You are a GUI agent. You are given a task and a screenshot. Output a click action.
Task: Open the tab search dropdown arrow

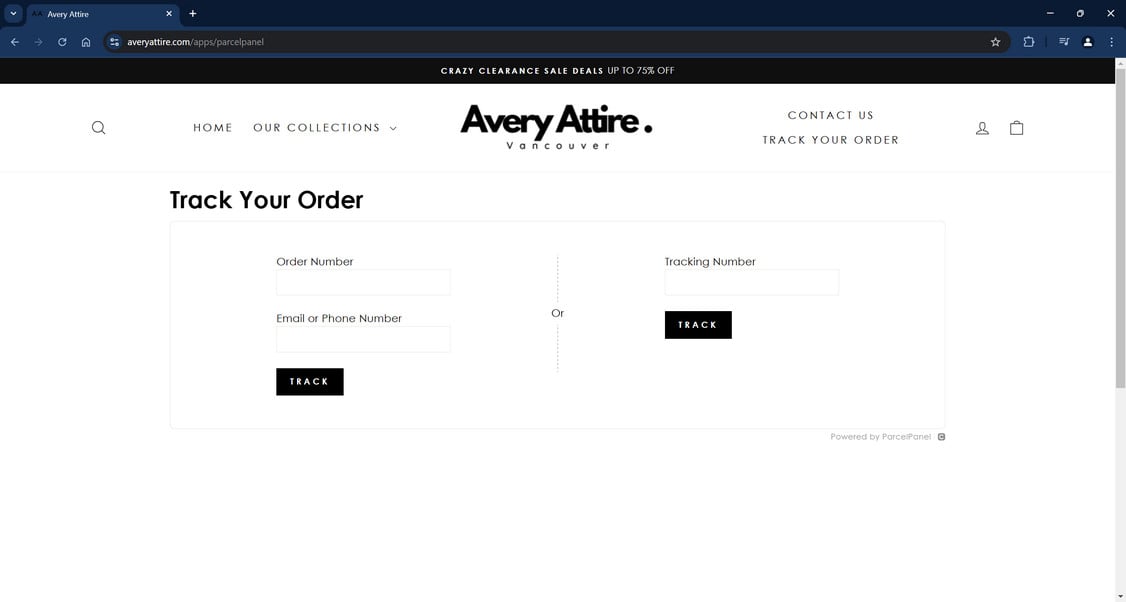pos(13,14)
